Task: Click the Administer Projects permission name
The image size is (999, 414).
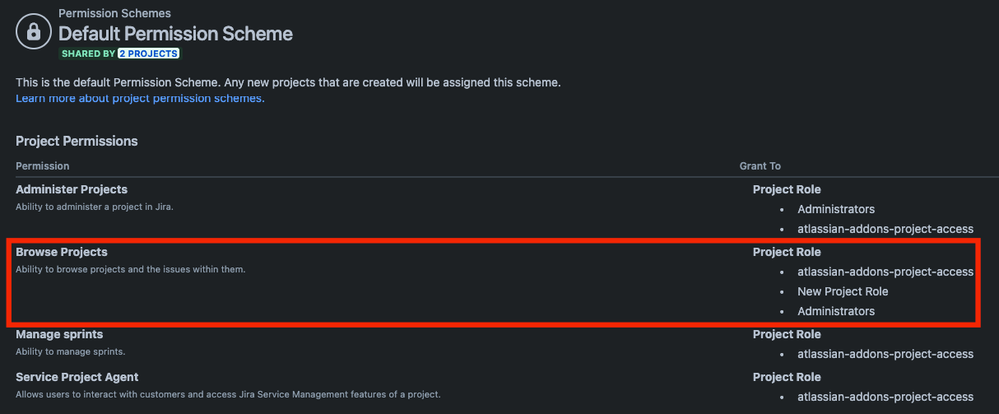Action: tap(71, 189)
